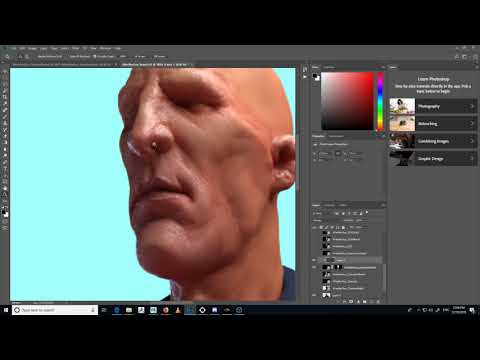Expand the Combining Images chevron
This screenshot has height=360, width=480.
pyautogui.click(x=472, y=141)
